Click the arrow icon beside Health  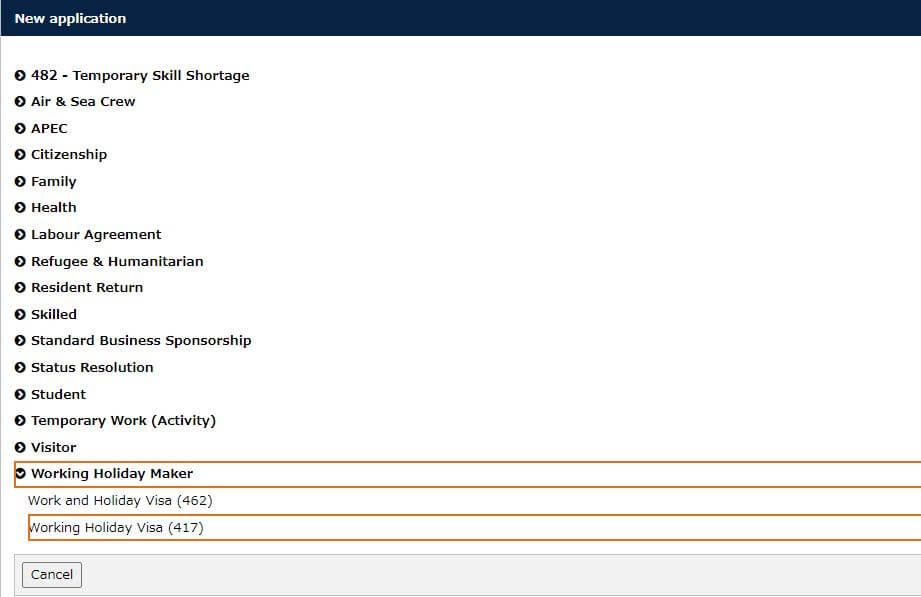20,208
